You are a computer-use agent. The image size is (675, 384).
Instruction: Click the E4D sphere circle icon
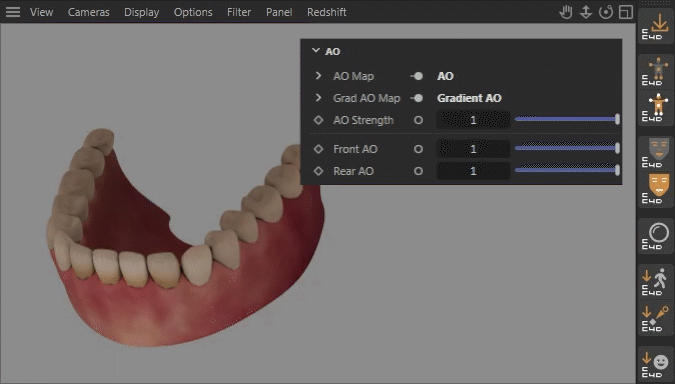pyautogui.click(x=656, y=235)
